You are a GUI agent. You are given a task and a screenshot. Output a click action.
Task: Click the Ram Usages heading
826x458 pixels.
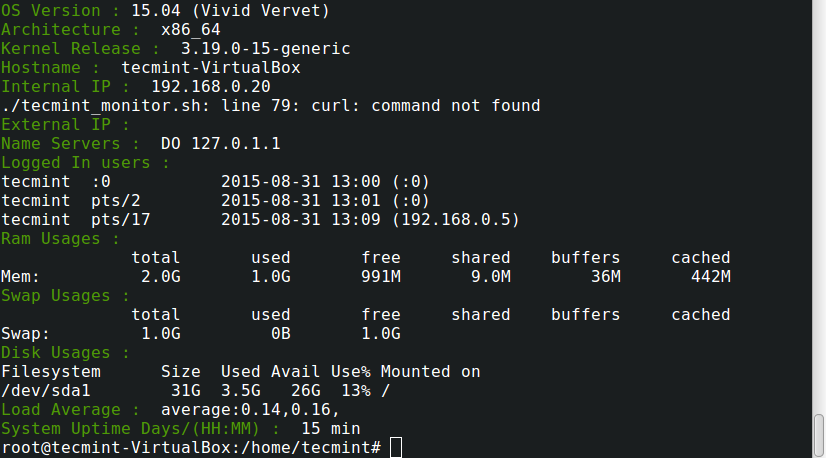(60, 238)
